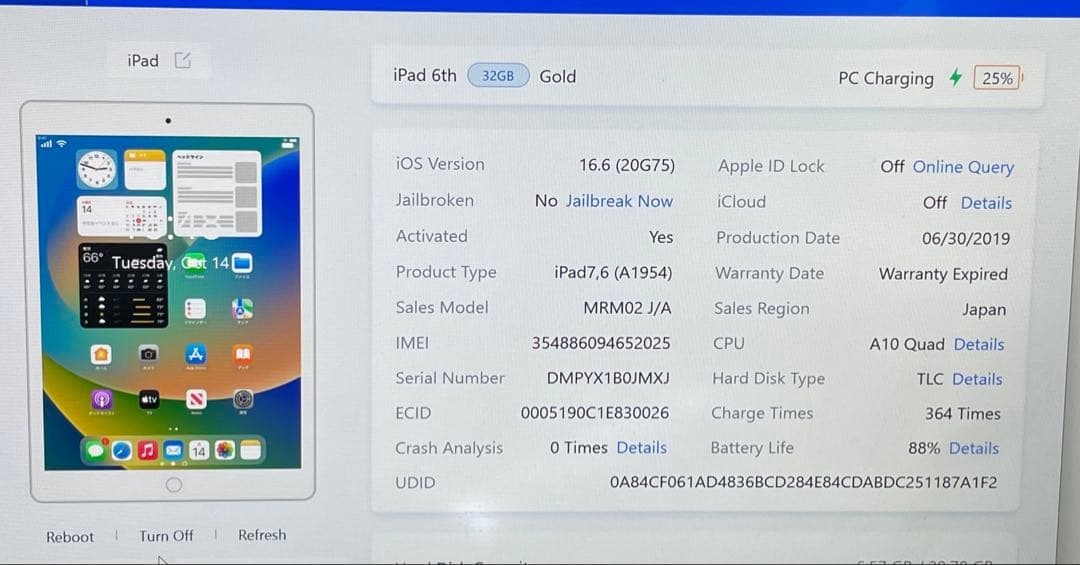Click the Podcasts app icon in preview
This screenshot has height=565, width=1080.
pos(101,399)
